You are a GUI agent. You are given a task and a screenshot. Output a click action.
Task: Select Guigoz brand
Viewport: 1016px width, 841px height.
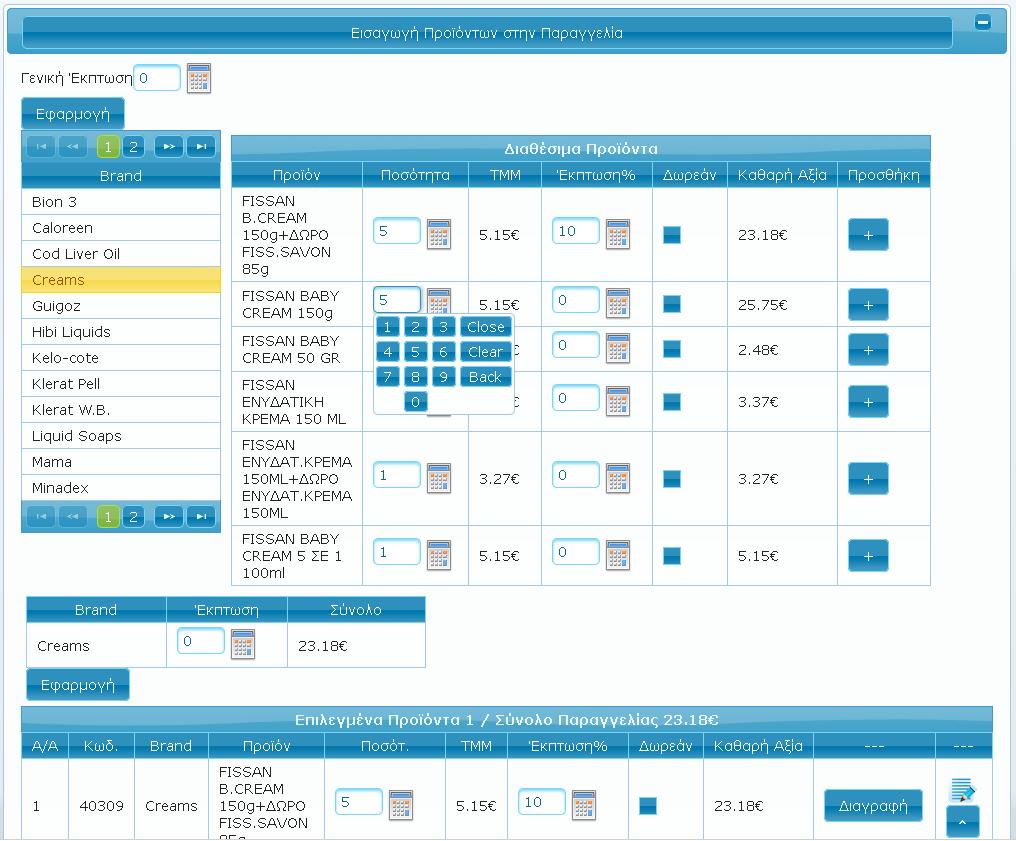point(121,306)
